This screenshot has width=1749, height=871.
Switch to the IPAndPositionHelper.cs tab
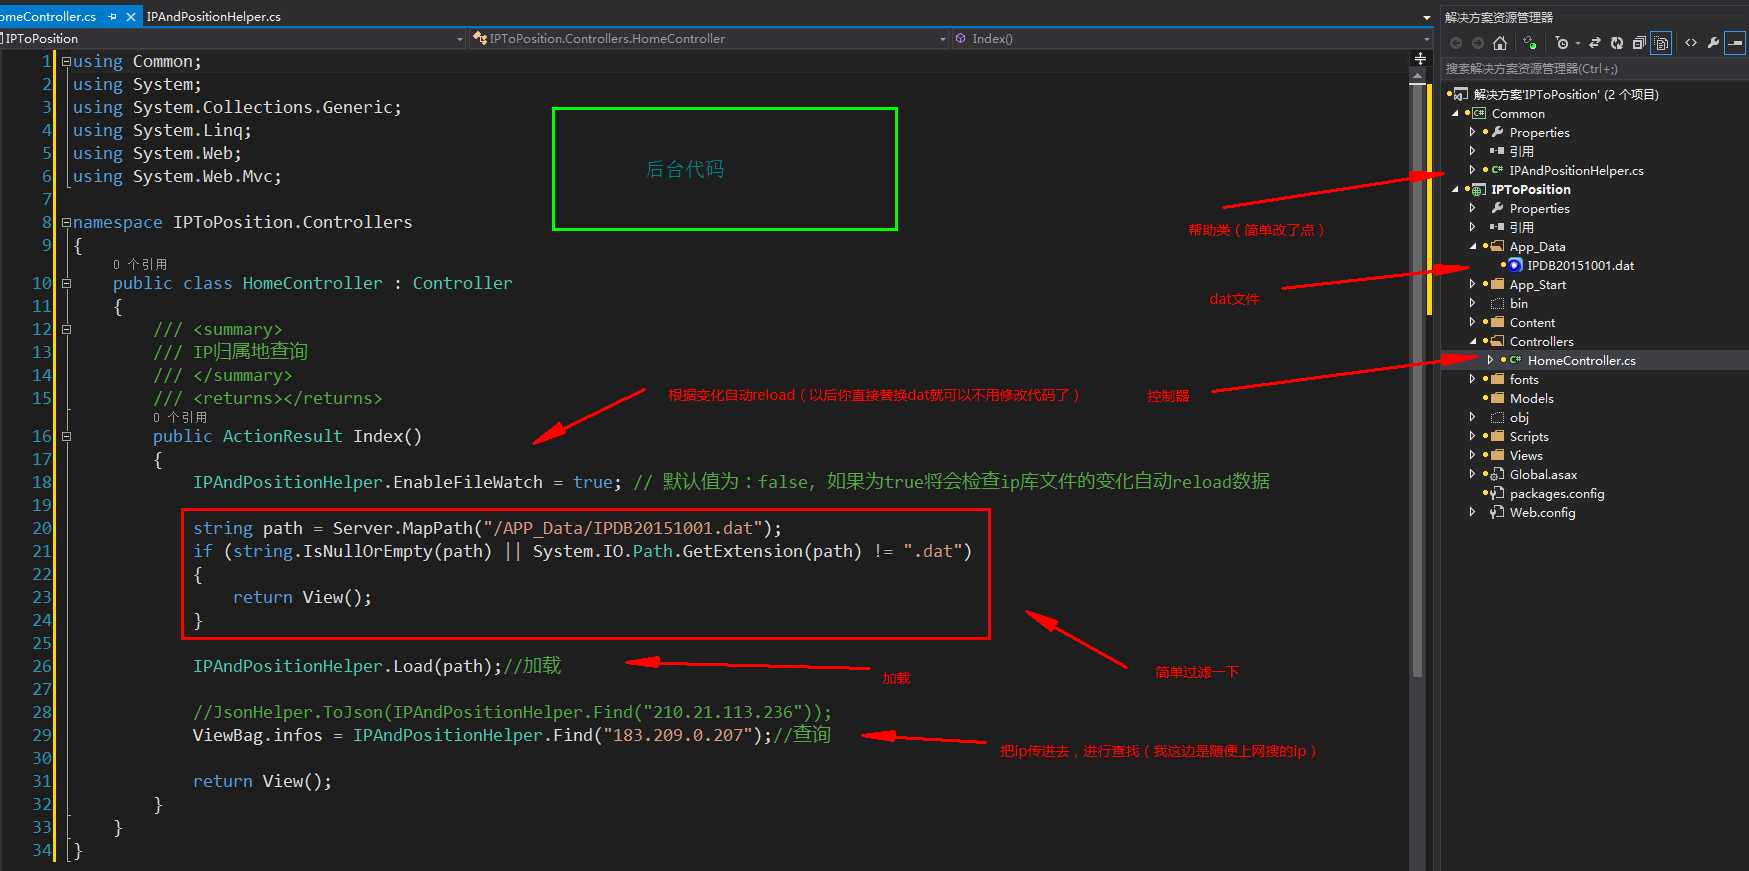(214, 17)
